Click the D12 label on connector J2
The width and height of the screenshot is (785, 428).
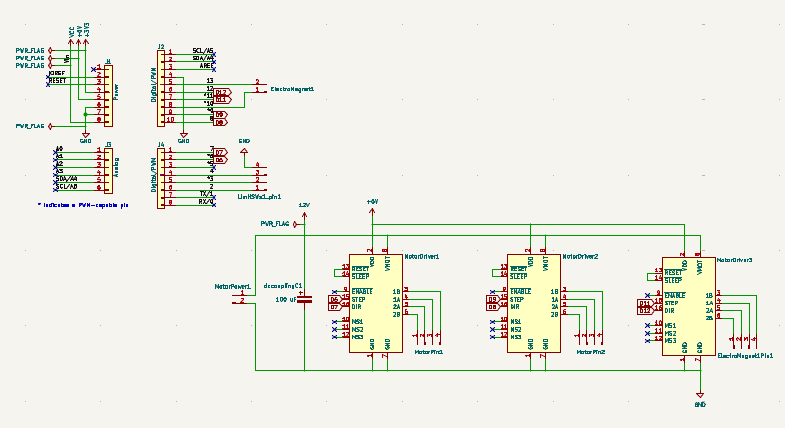click(222, 92)
